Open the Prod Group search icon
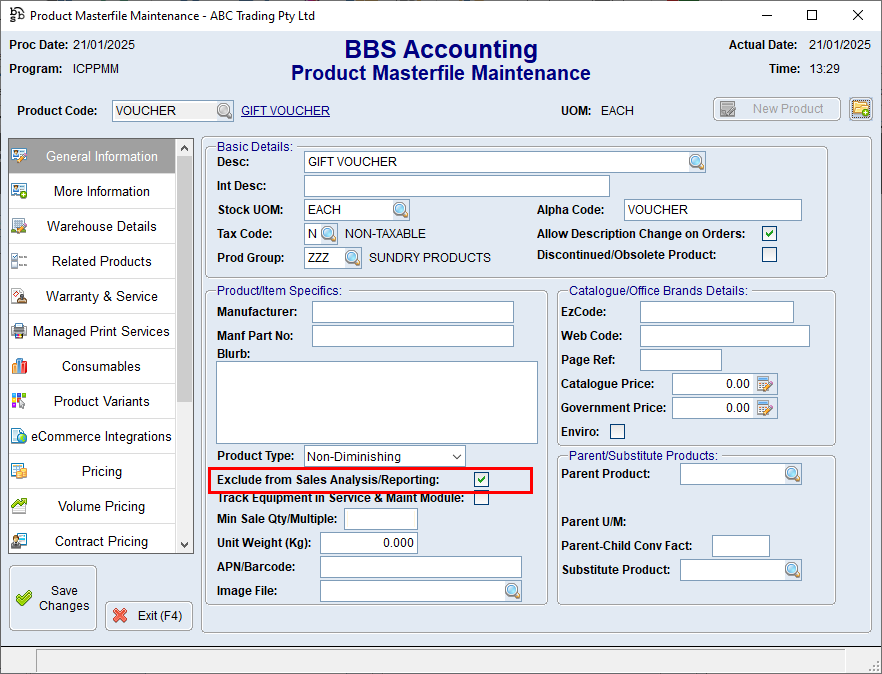 click(352, 258)
